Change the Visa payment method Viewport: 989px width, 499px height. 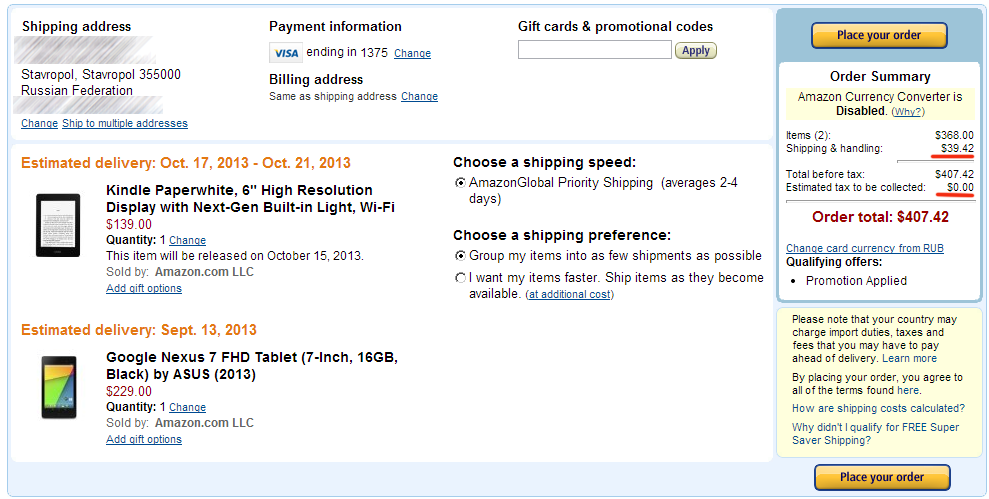(412, 53)
